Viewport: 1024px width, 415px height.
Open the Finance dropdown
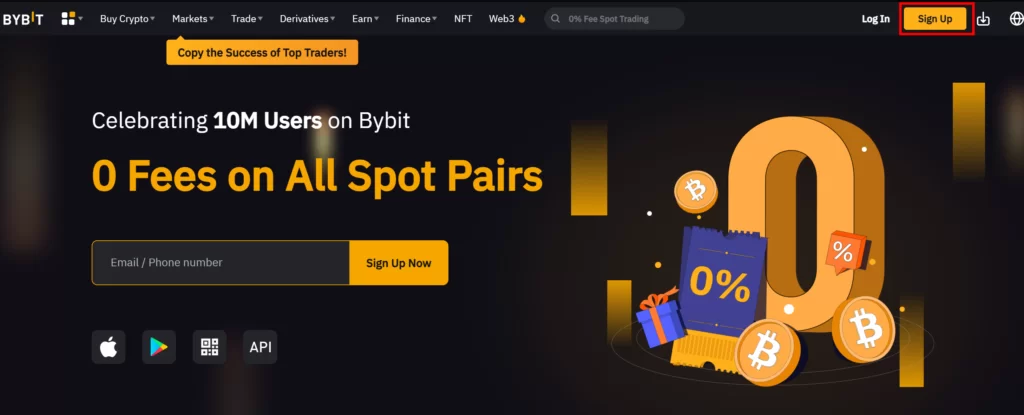tap(416, 19)
